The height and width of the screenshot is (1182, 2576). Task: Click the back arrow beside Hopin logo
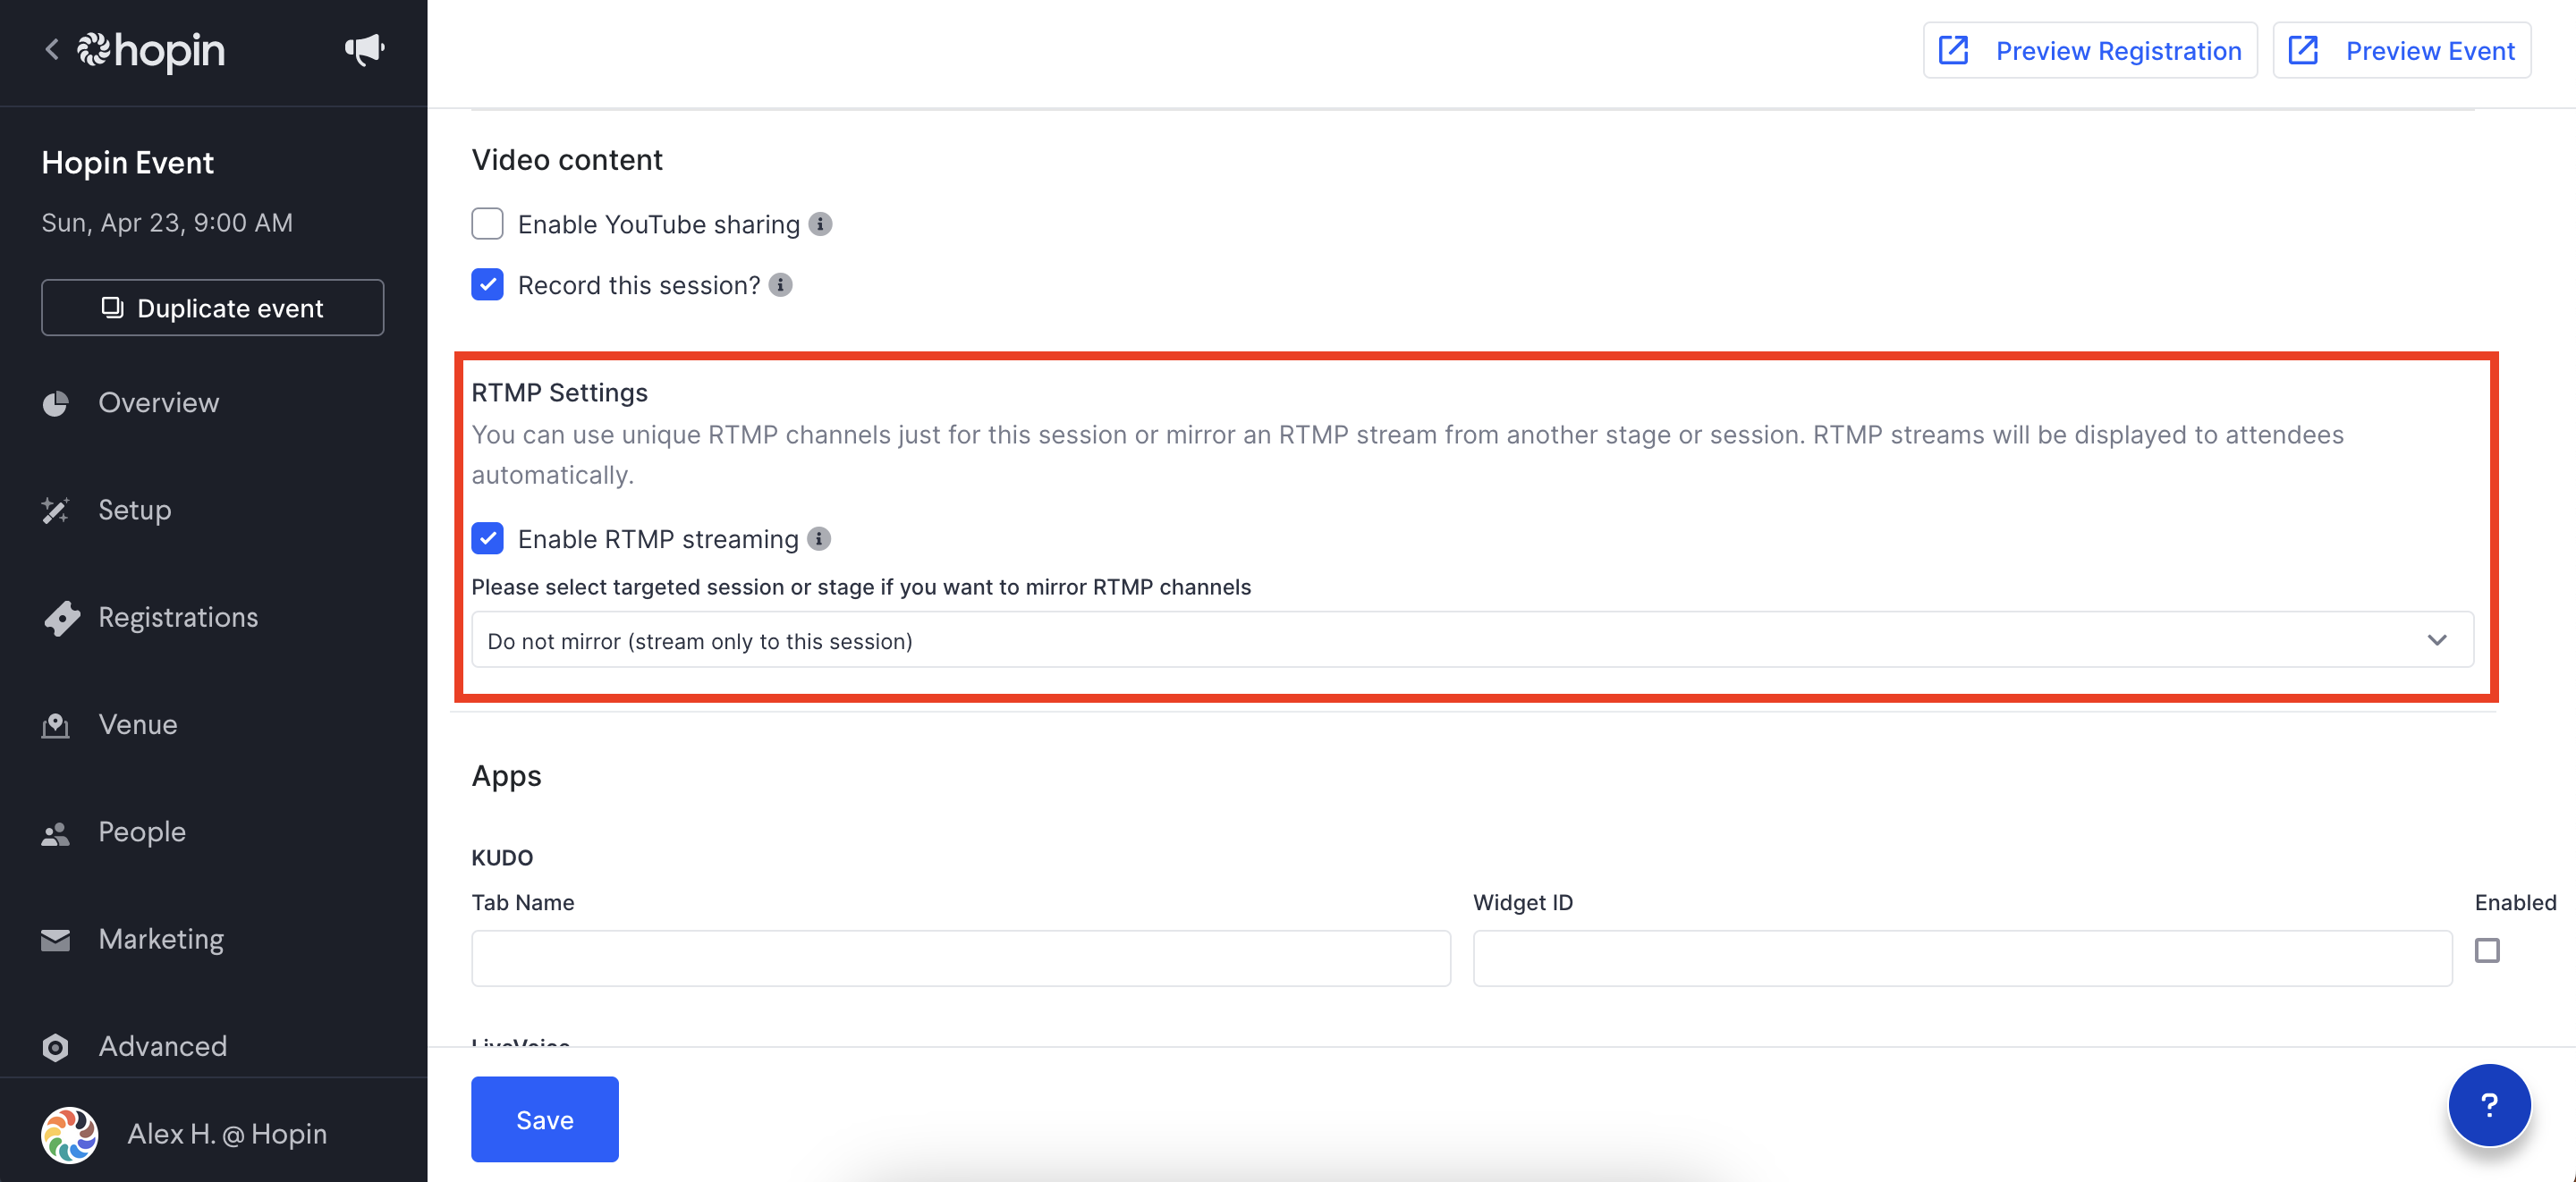coord(52,49)
